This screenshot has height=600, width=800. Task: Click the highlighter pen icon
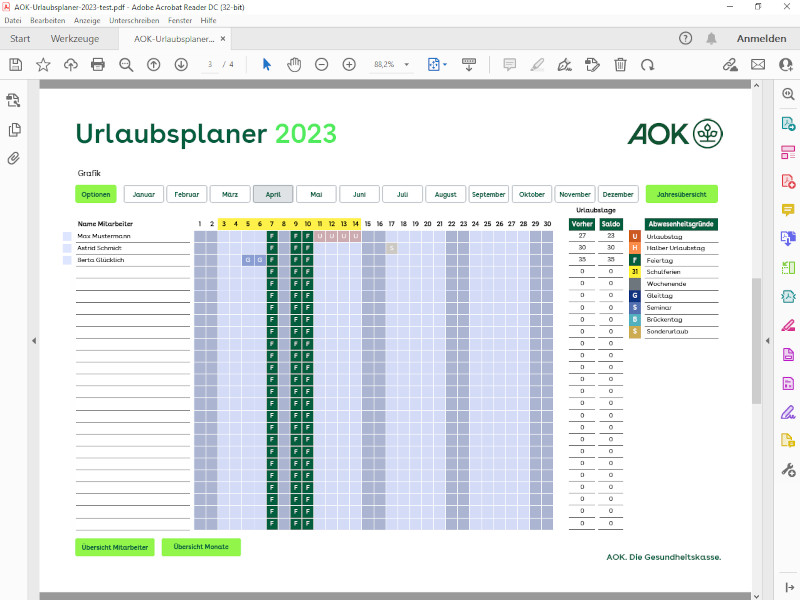click(x=537, y=65)
